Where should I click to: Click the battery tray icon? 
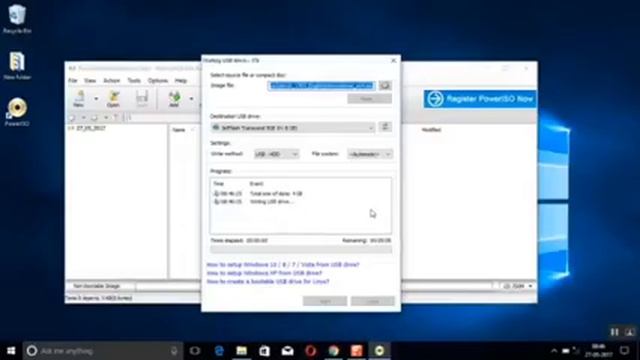point(566,351)
